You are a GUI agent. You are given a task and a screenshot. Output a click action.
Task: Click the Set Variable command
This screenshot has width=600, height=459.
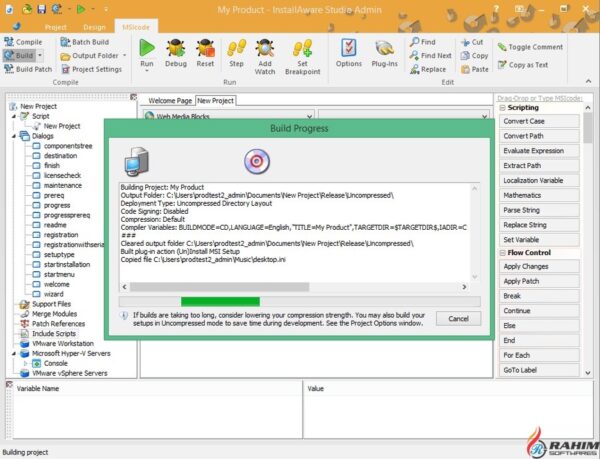tap(539, 240)
